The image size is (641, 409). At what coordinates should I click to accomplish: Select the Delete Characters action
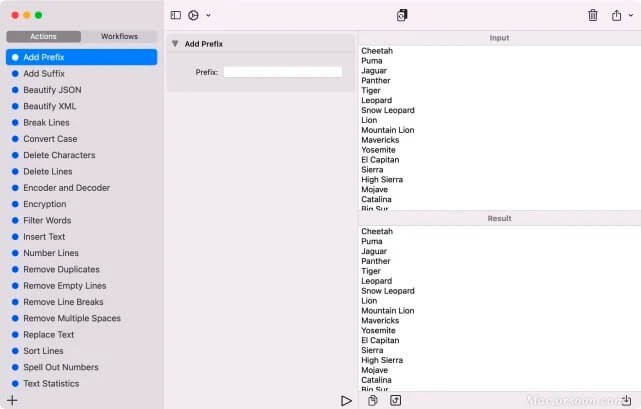81,155
